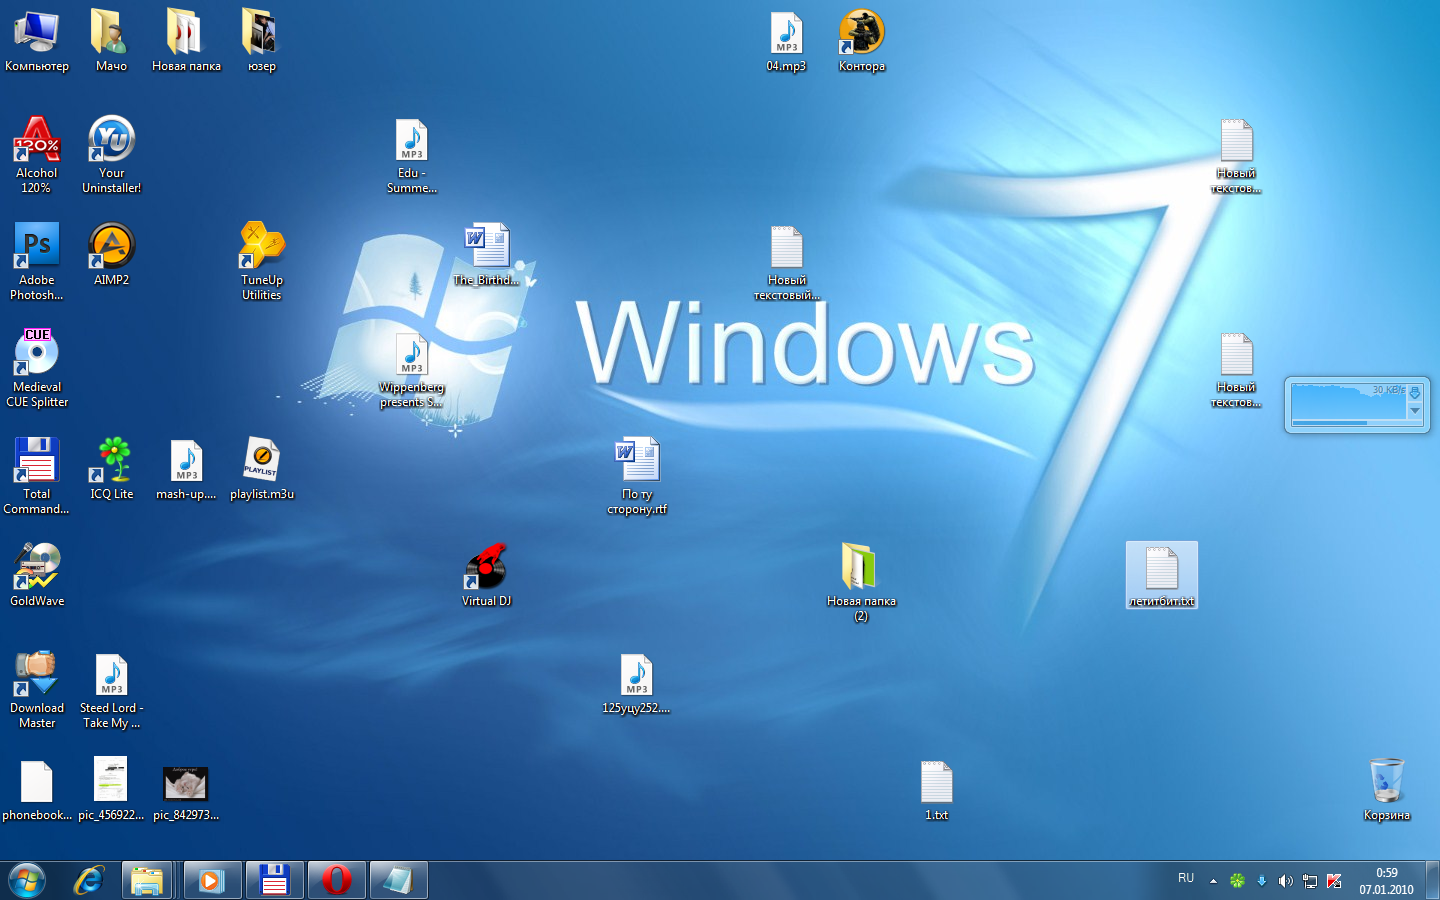Select the GoldWave shortcut
Image resolution: width=1440 pixels, height=900 pixels.
(37, 575)
